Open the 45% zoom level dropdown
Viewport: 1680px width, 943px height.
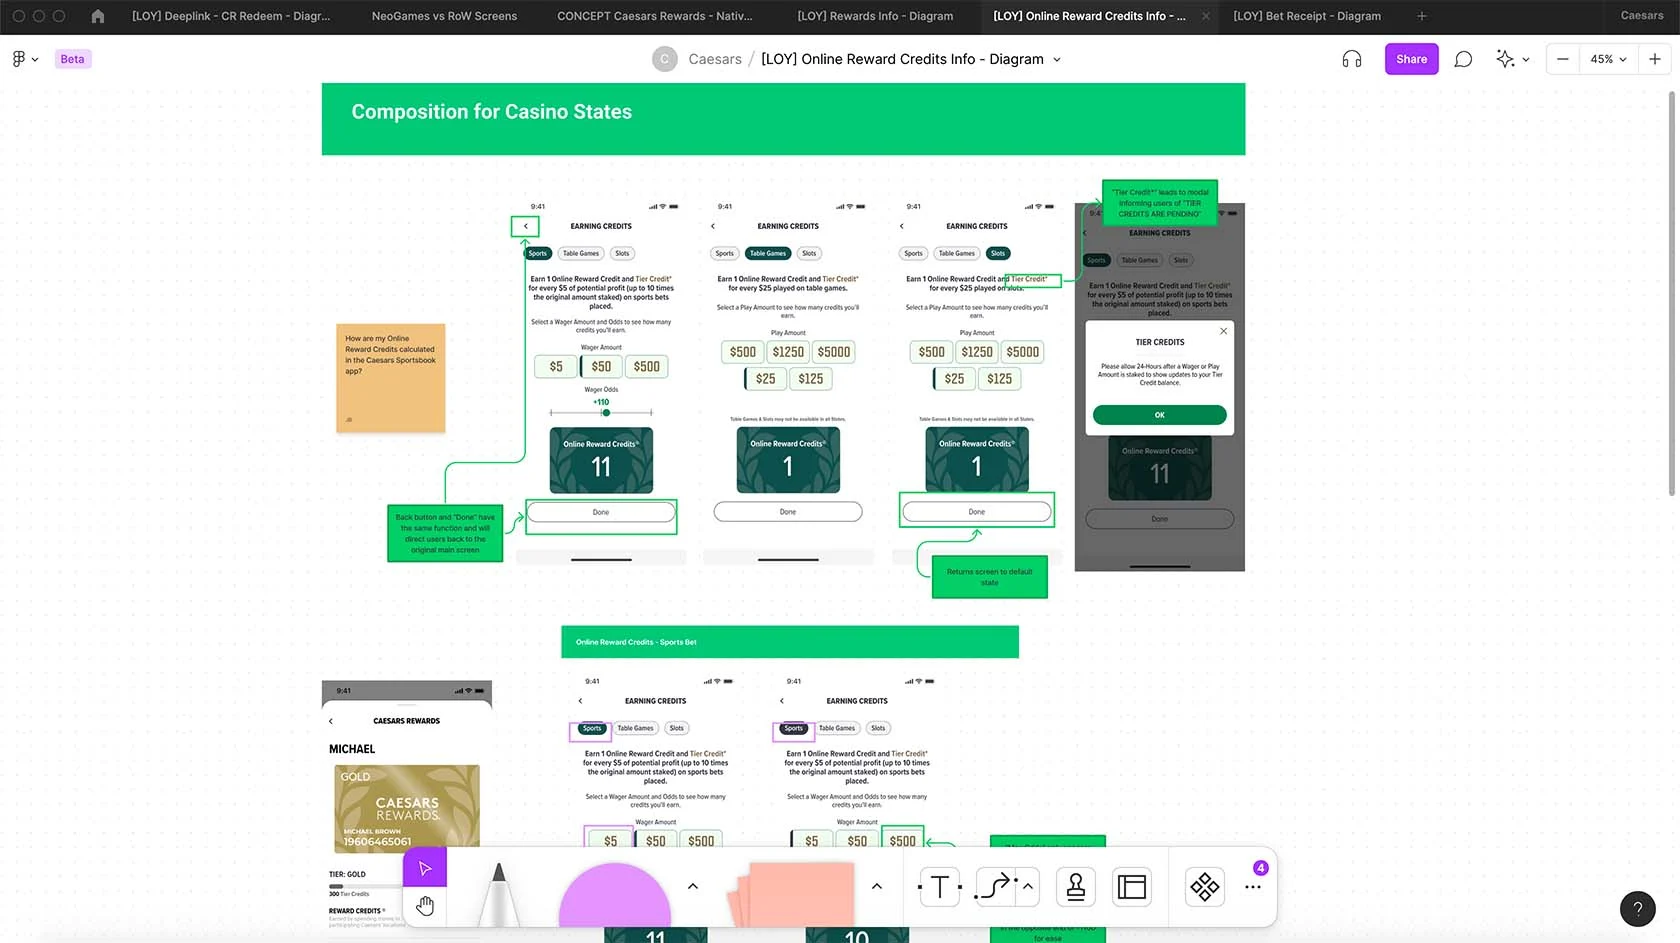pyautogui.click(x=1608, y=59)
